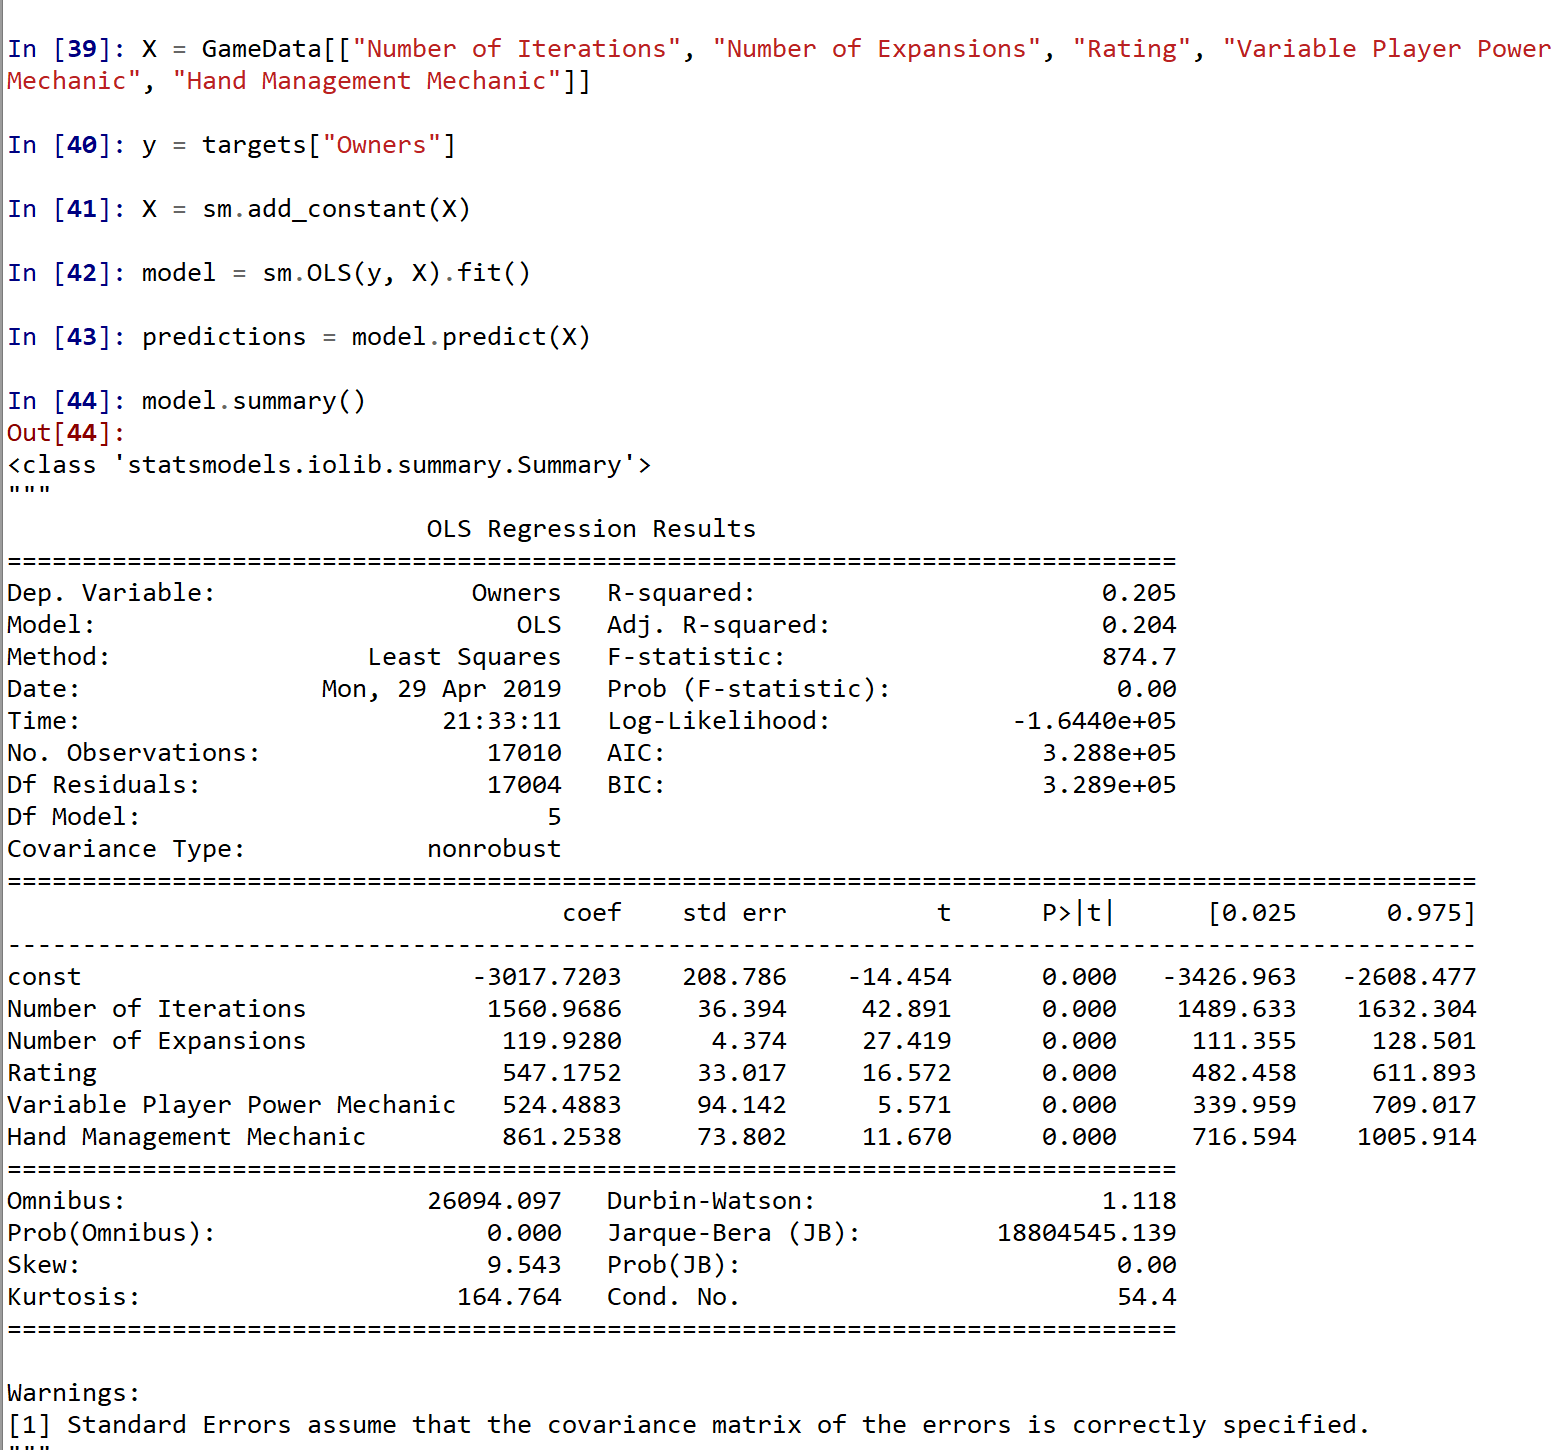
Task: Click the "In [39]:" input prompt
Action: pos(67,49)
